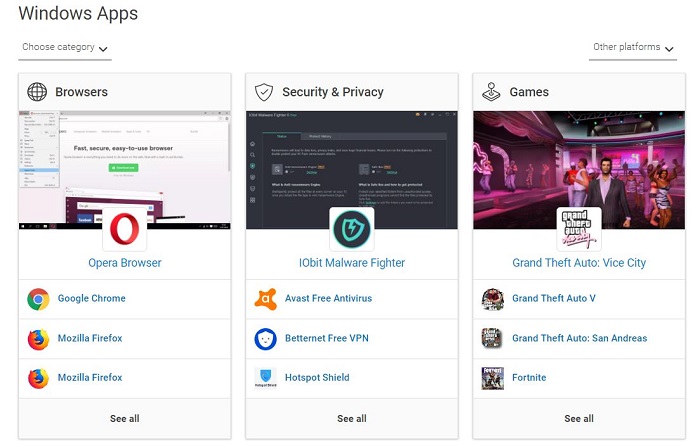Viewport: 700px width, 446px height.
Task: Click the Browsers globe icon
Action: coord(37,92)
